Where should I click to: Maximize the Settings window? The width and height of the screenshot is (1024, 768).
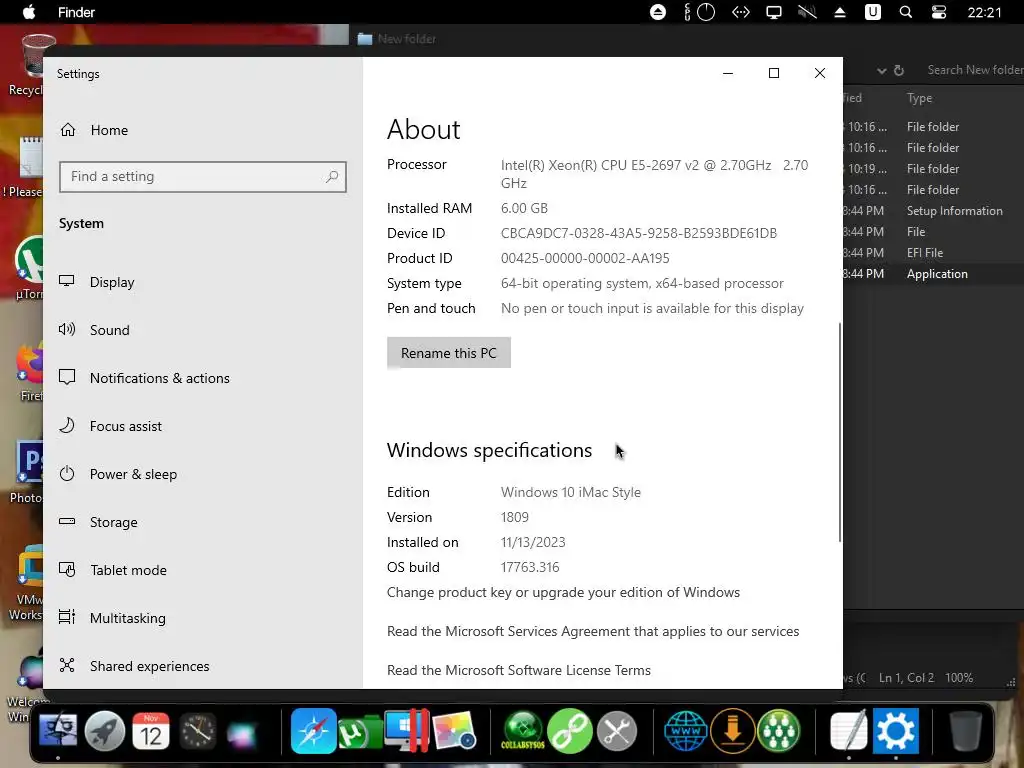[x=774, y=73]
